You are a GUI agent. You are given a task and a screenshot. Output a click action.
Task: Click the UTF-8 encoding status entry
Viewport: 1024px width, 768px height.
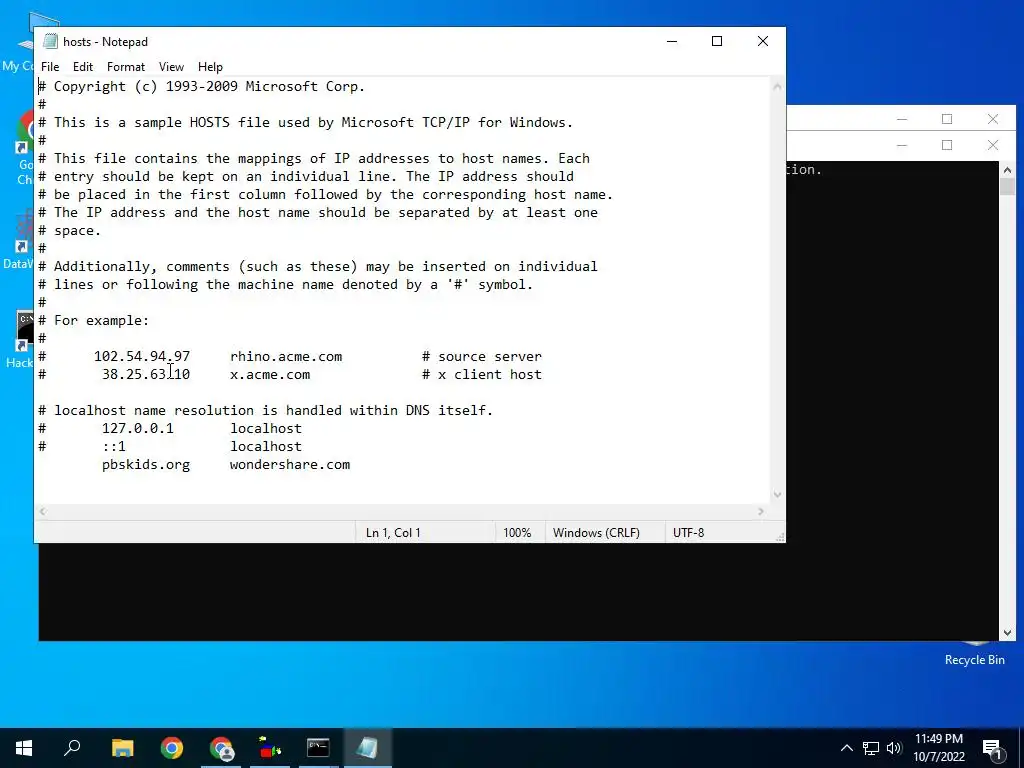(688, 532)
